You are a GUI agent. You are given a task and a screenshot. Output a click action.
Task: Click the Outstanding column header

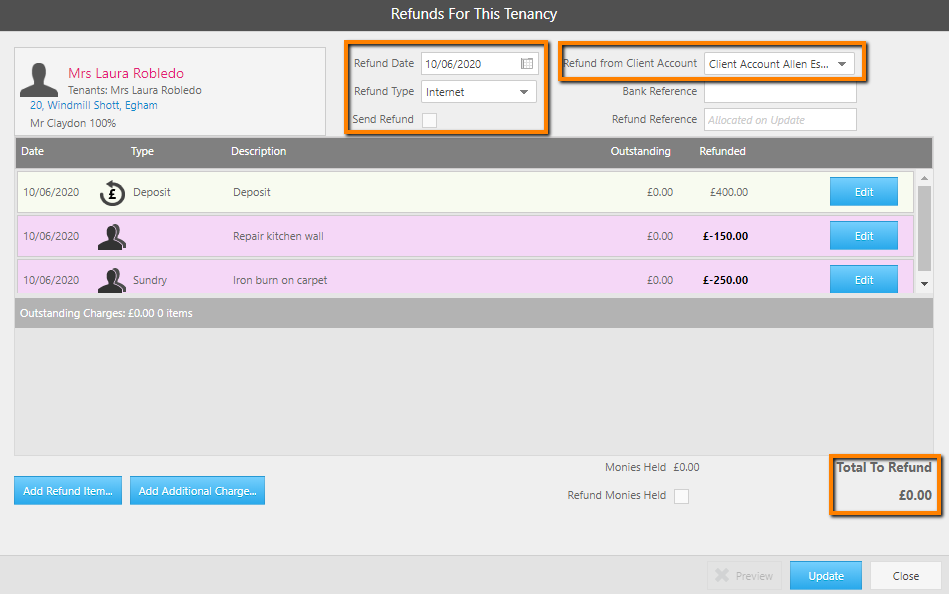point(640,151)
